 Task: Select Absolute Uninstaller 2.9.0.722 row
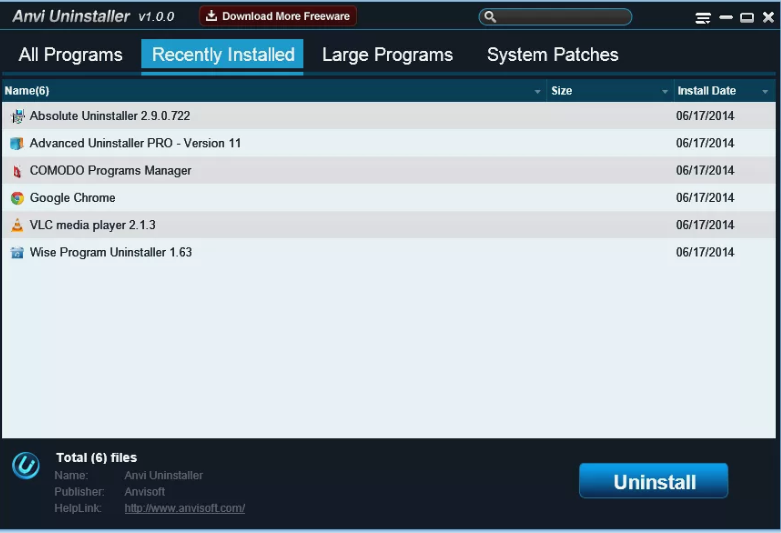click(389, 116)
